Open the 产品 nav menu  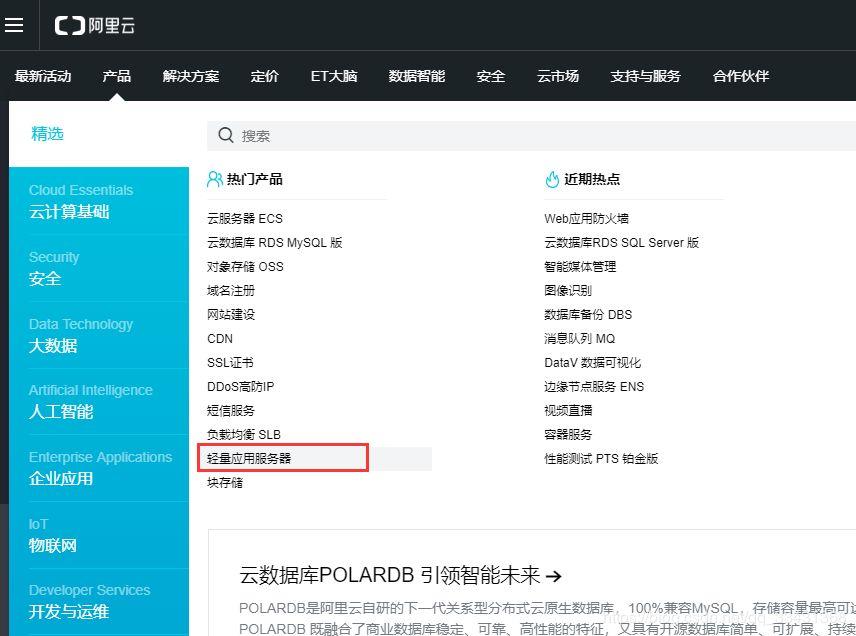116,76
